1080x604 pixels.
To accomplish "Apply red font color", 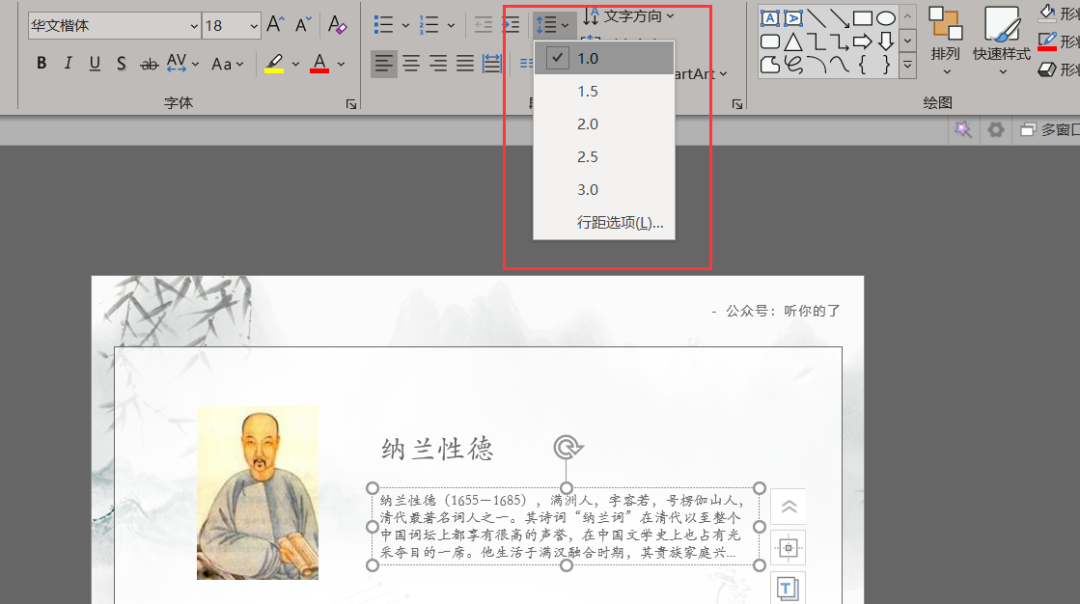I will (319, 63).
